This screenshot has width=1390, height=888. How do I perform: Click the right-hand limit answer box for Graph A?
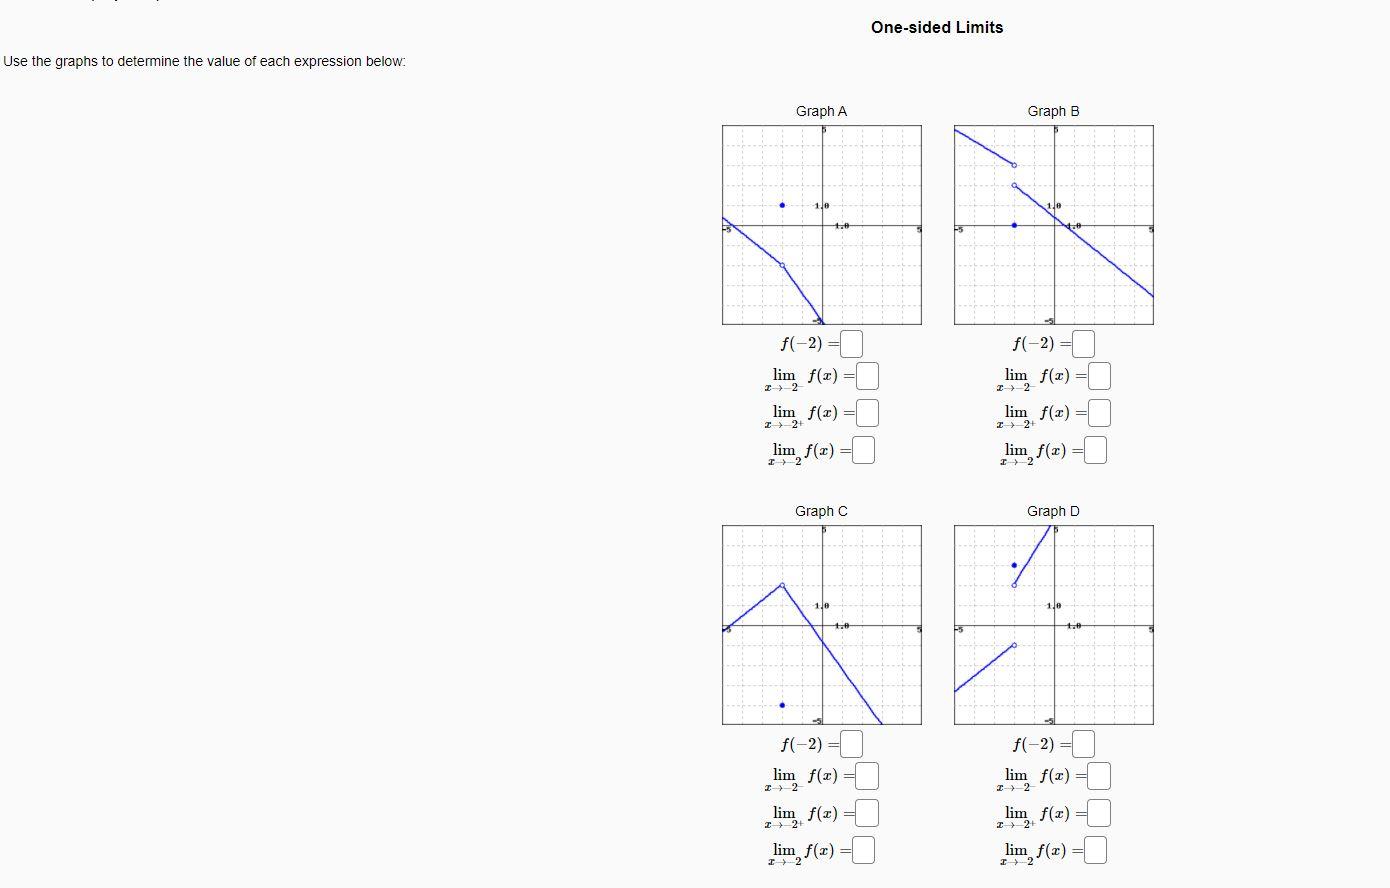pyautogui.click(x=867, y=412)
